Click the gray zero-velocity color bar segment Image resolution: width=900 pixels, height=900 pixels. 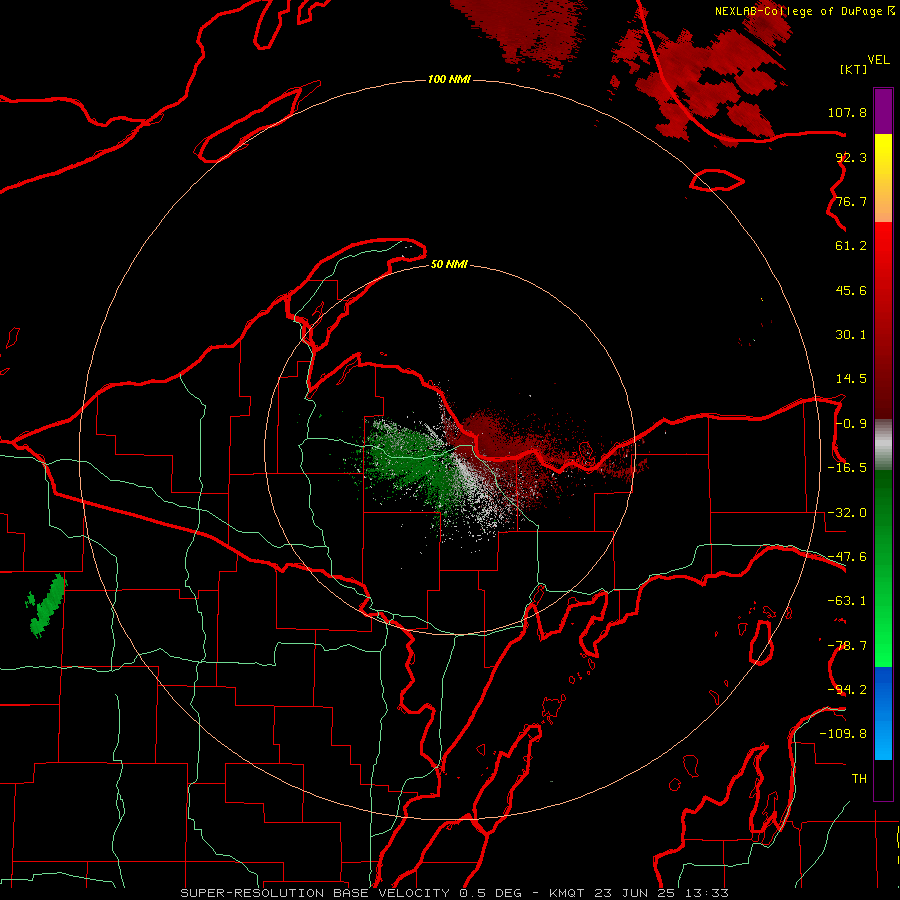883,444
